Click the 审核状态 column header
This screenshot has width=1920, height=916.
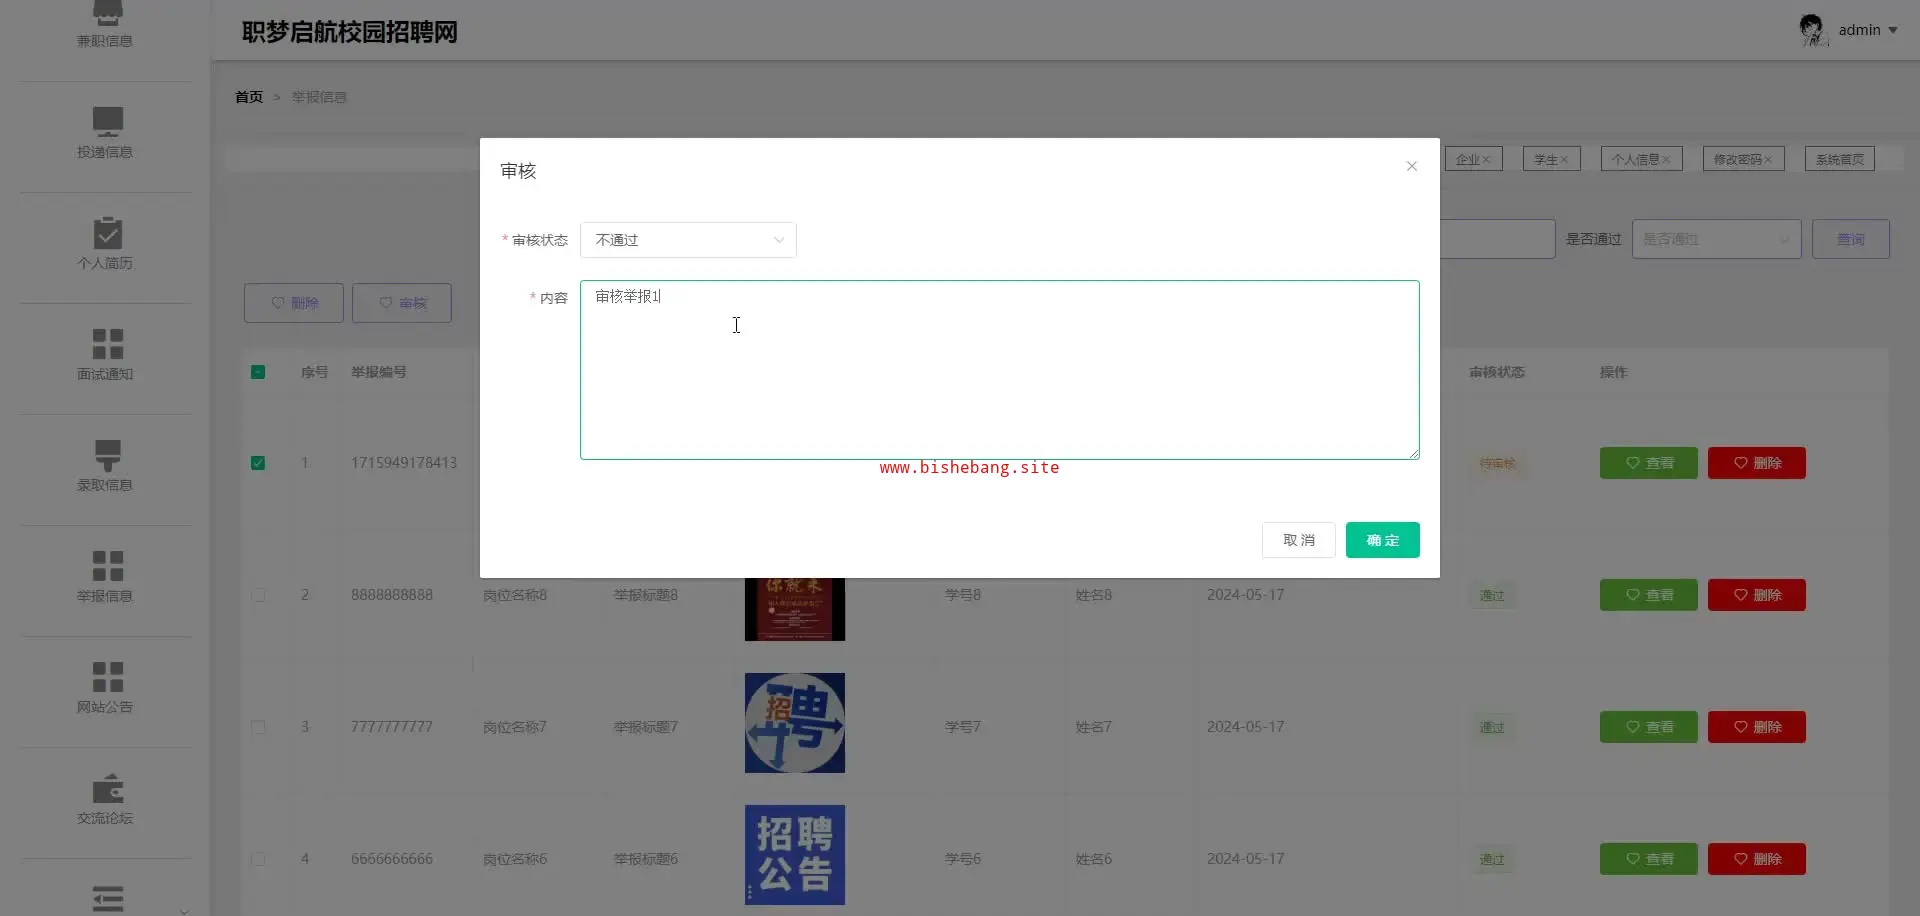[x=1497, y=372]
